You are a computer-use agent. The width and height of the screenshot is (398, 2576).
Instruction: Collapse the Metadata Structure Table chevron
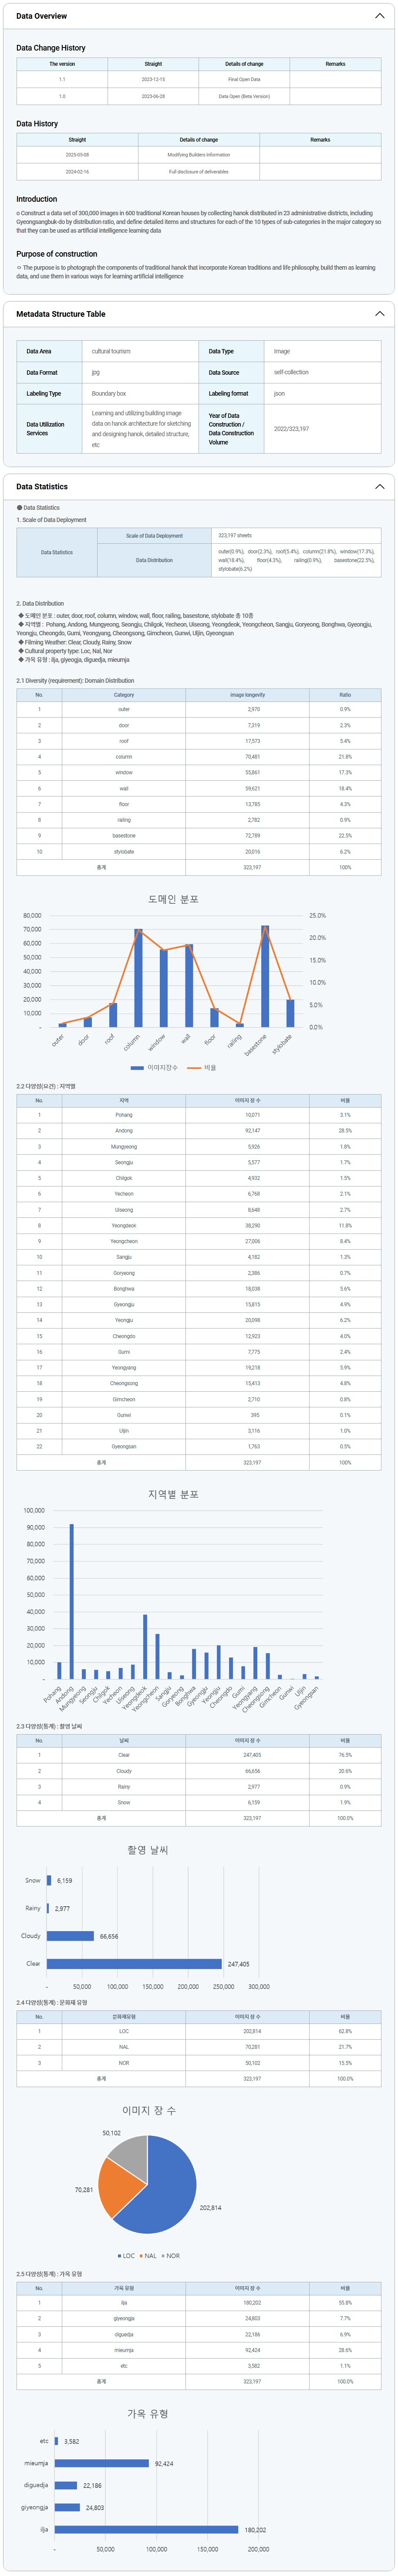tap(379, 314)
